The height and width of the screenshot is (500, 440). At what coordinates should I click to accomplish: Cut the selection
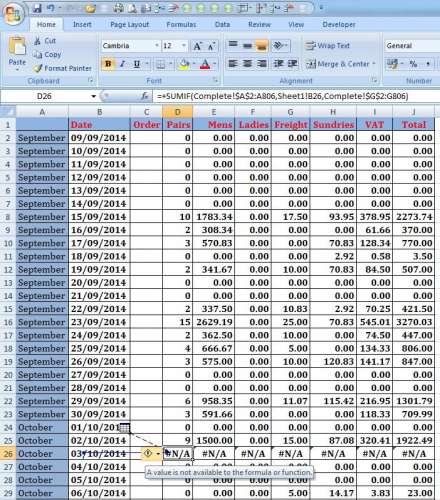[45, 41]
